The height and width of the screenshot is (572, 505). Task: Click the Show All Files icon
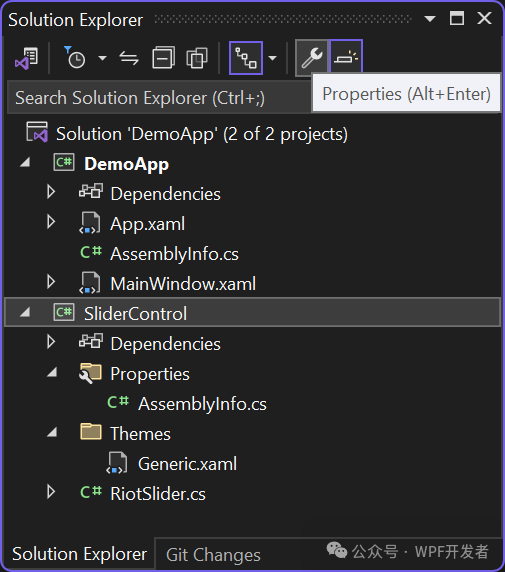click(x=197, y=58)
